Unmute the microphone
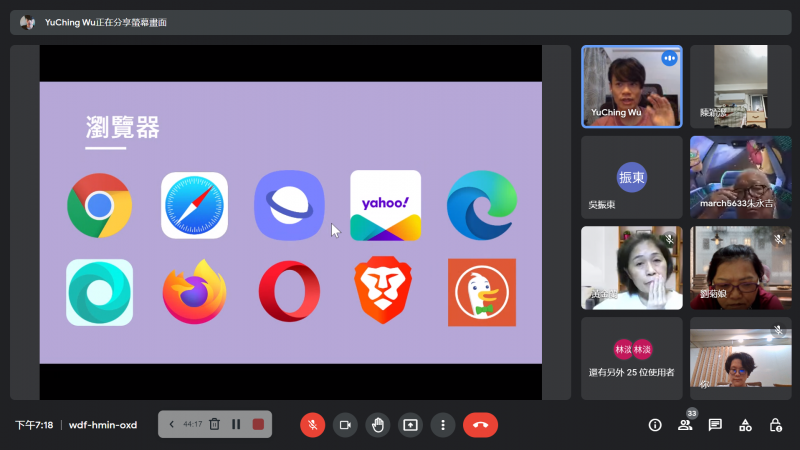The width and height of the screenshot is (800, 450). tap(313, 424)
